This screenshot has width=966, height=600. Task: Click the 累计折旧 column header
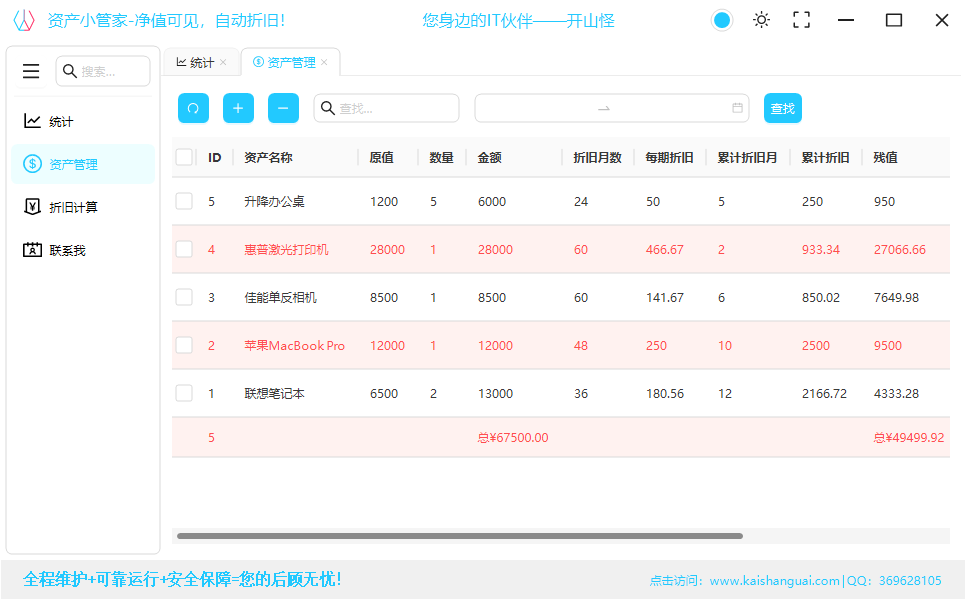pyautogui.click(x=825, y=158)
